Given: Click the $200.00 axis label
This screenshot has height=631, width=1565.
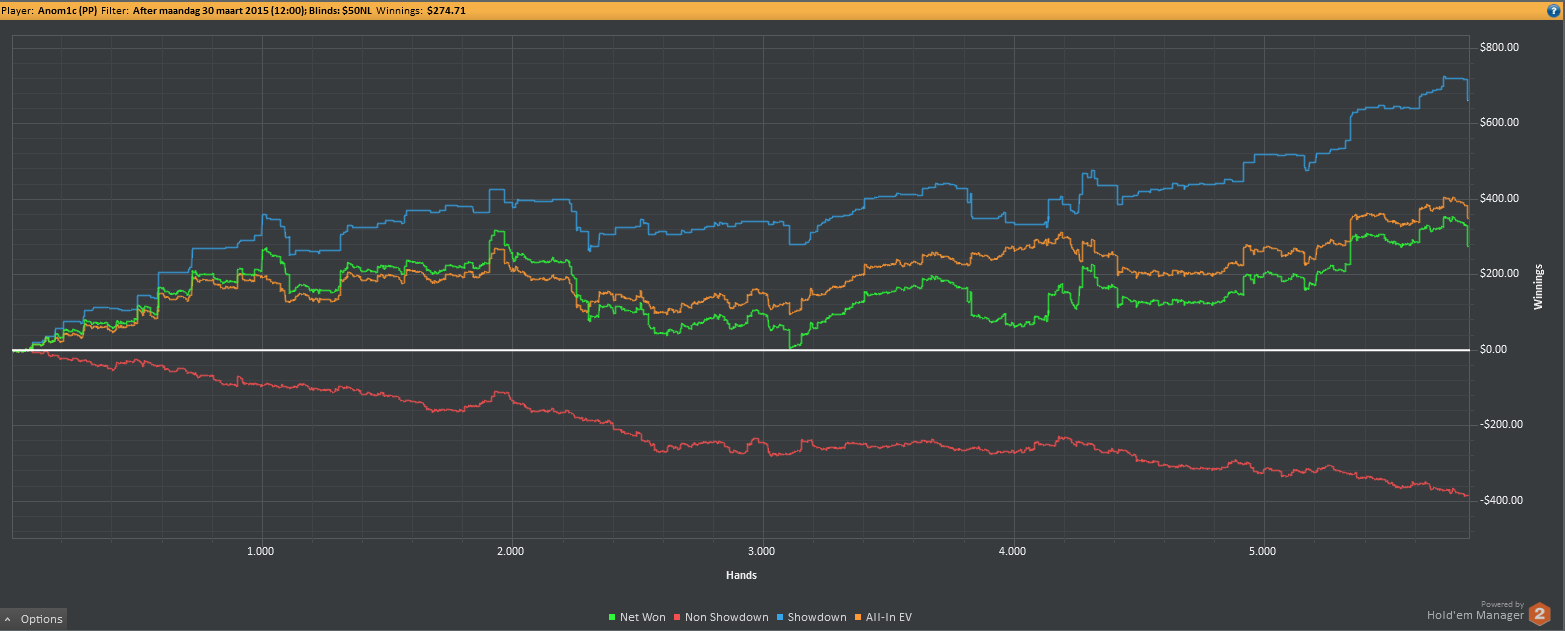Looking at the screenshot, I should point(1498,274).
